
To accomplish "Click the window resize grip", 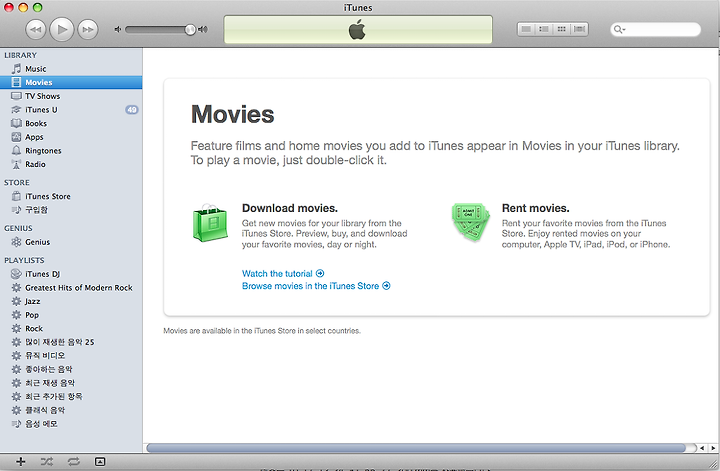I will 713,464.
